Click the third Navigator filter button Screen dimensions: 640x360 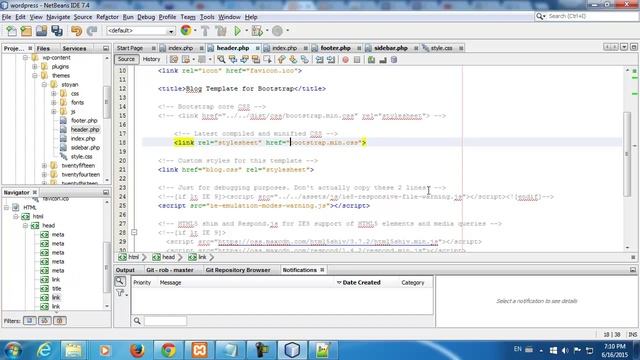pyautogui.click(x=60, y=320)
